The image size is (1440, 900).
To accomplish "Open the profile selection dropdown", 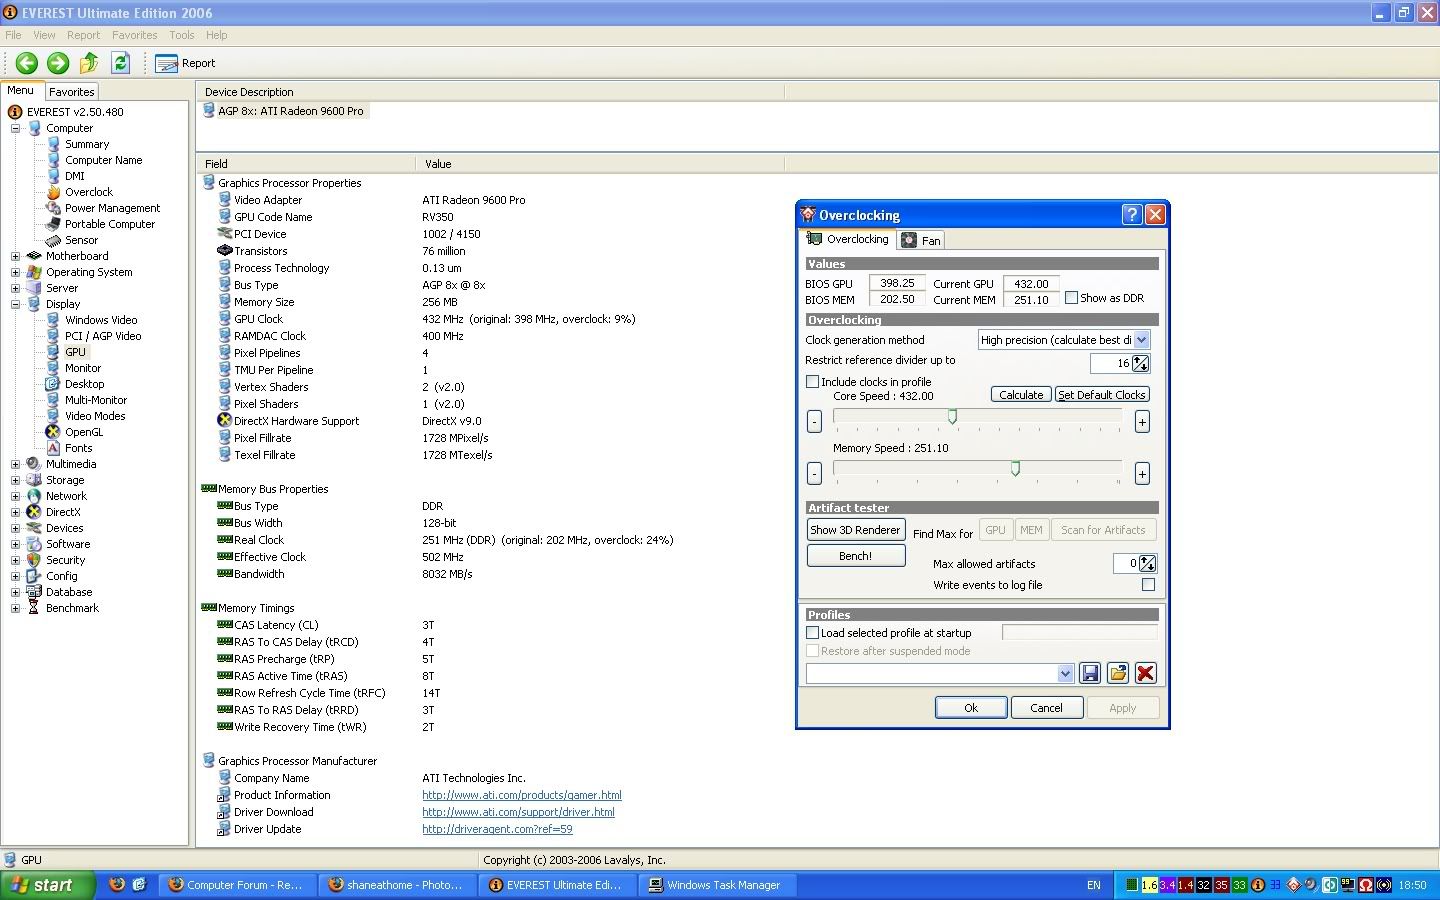I will point(1067,673).
